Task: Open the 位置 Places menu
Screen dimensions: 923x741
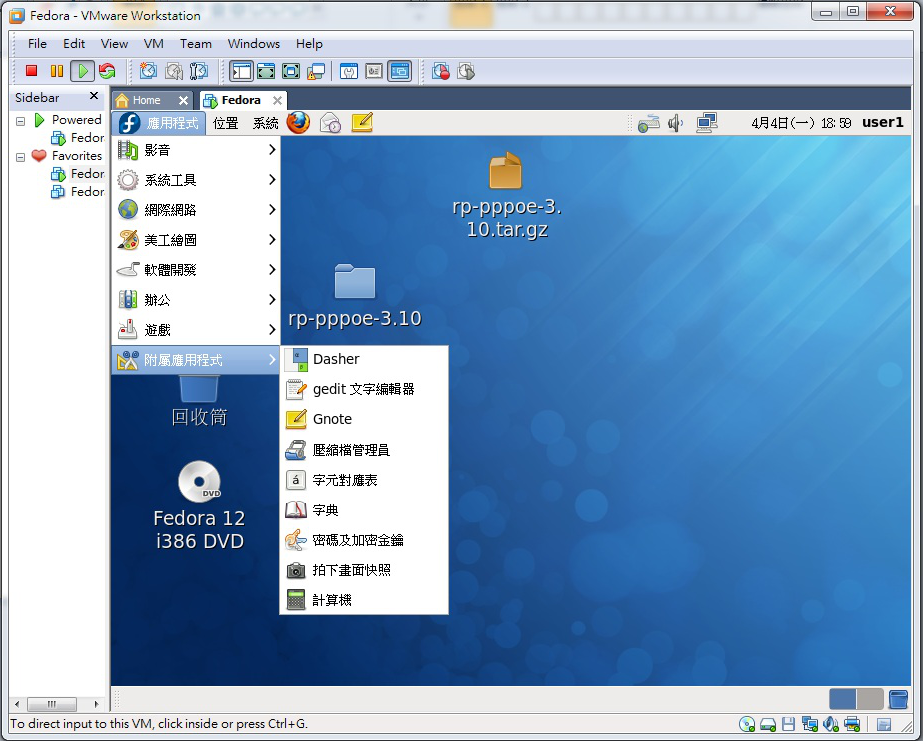Action: [x=225, y=123]
